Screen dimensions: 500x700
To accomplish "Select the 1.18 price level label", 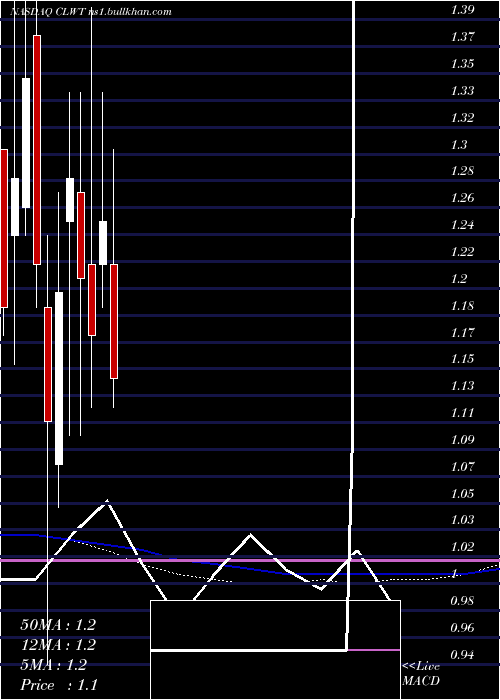I will click(462, 306).
